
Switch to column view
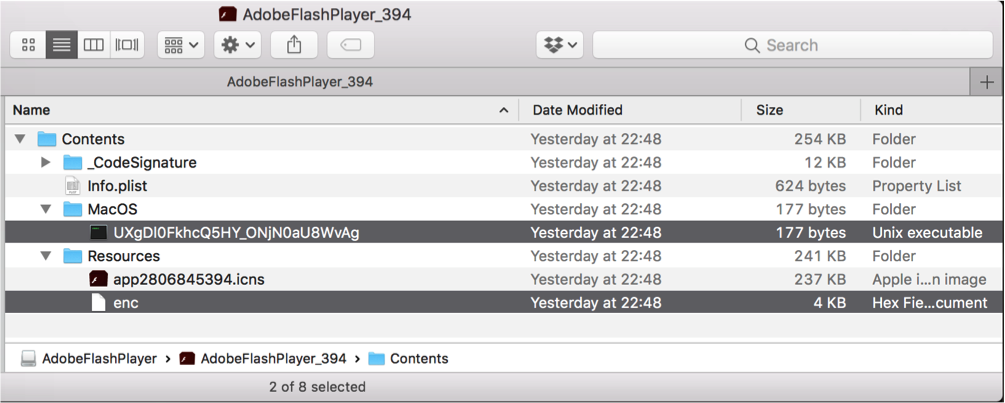[x=94, y=45]
